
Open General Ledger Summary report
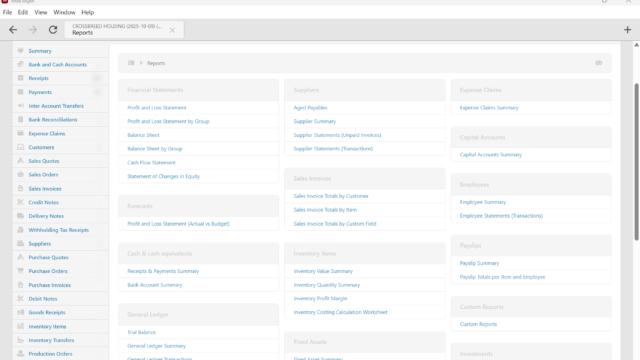point(156,346)
